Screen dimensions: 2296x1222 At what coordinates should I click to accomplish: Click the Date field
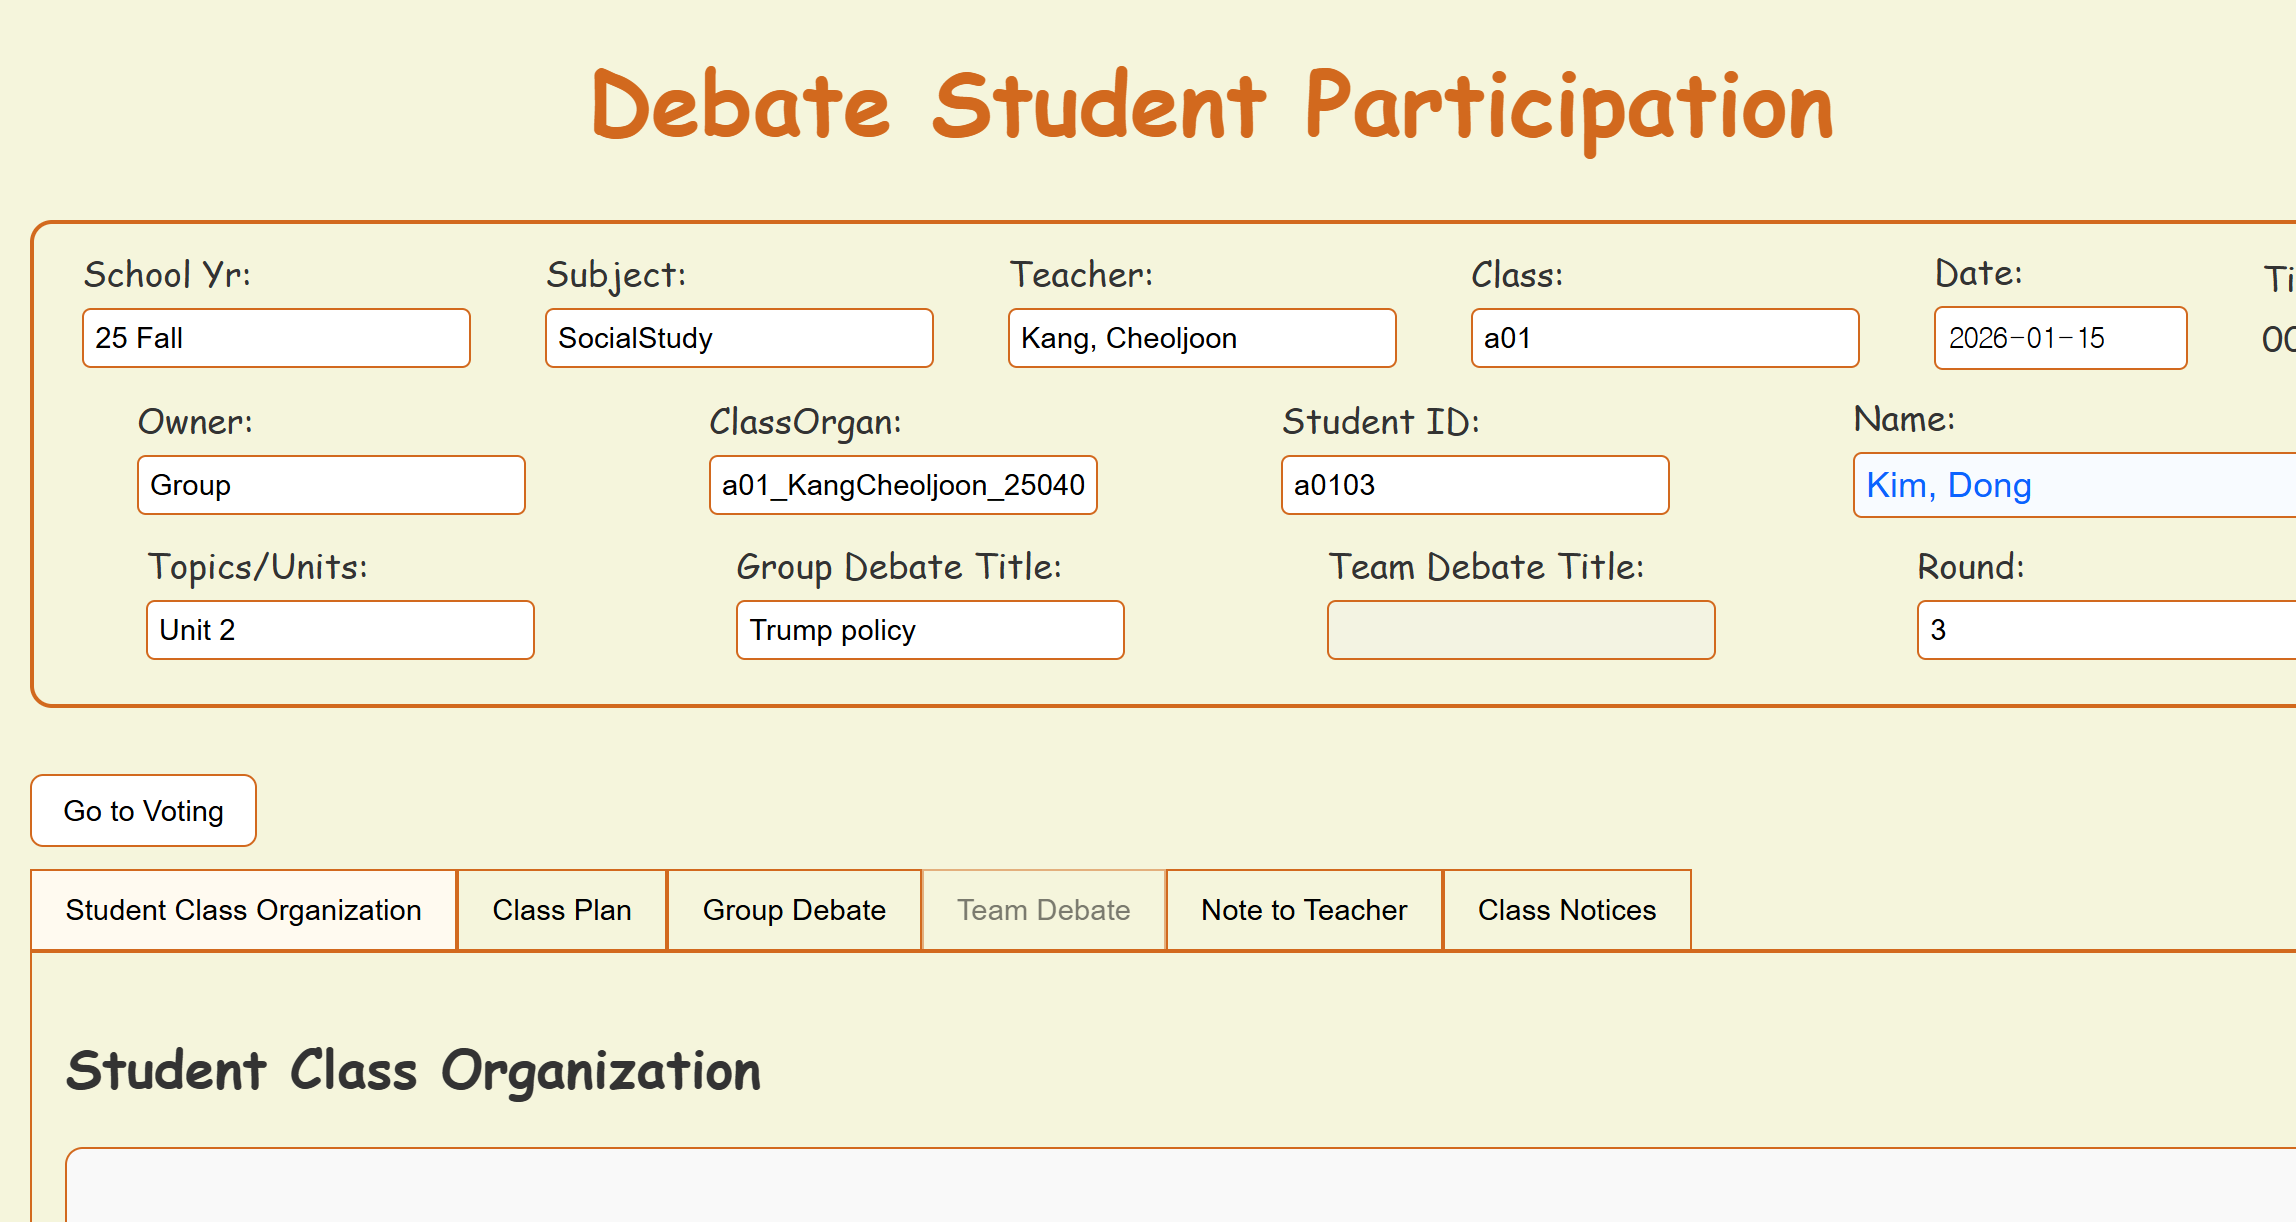click(x=2060, y=338)
